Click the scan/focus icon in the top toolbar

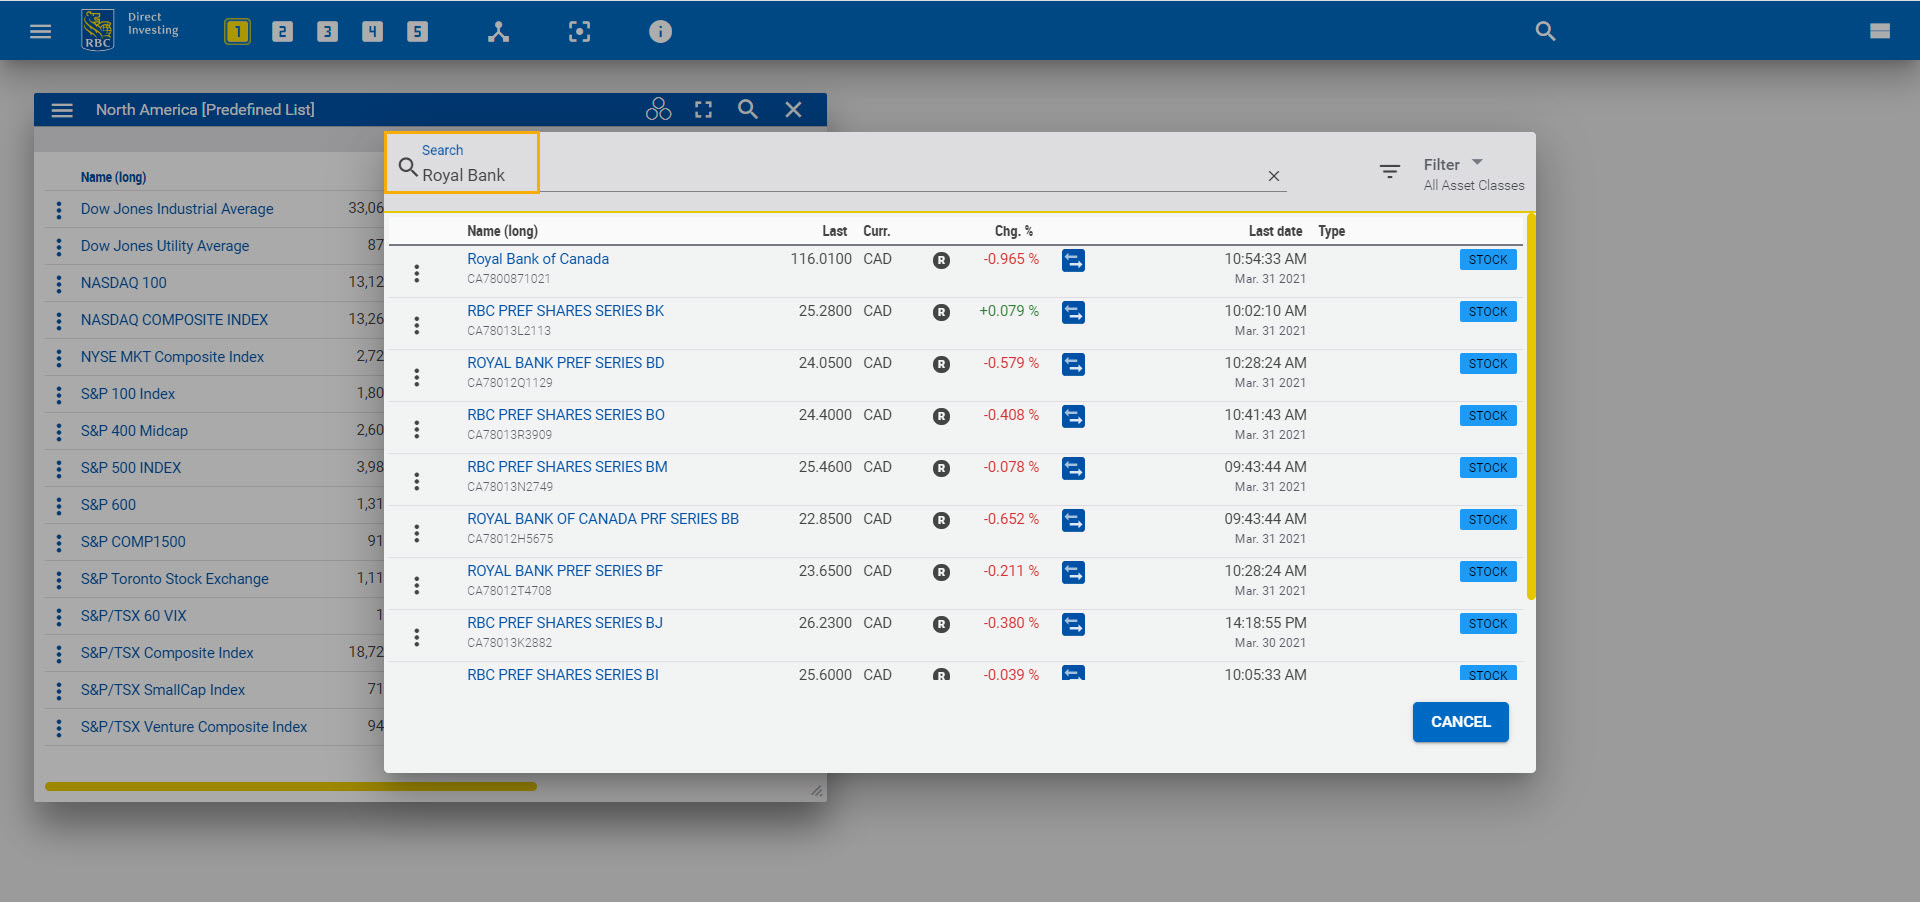[x=579, y=31]
